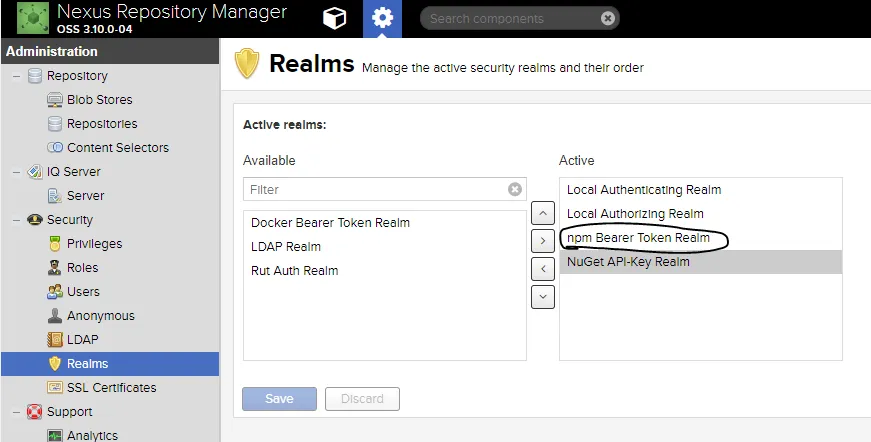Viewport: 871px width, 442px height.
Task: Open the Browse cube icon
Action: click(x=334, y=18)
